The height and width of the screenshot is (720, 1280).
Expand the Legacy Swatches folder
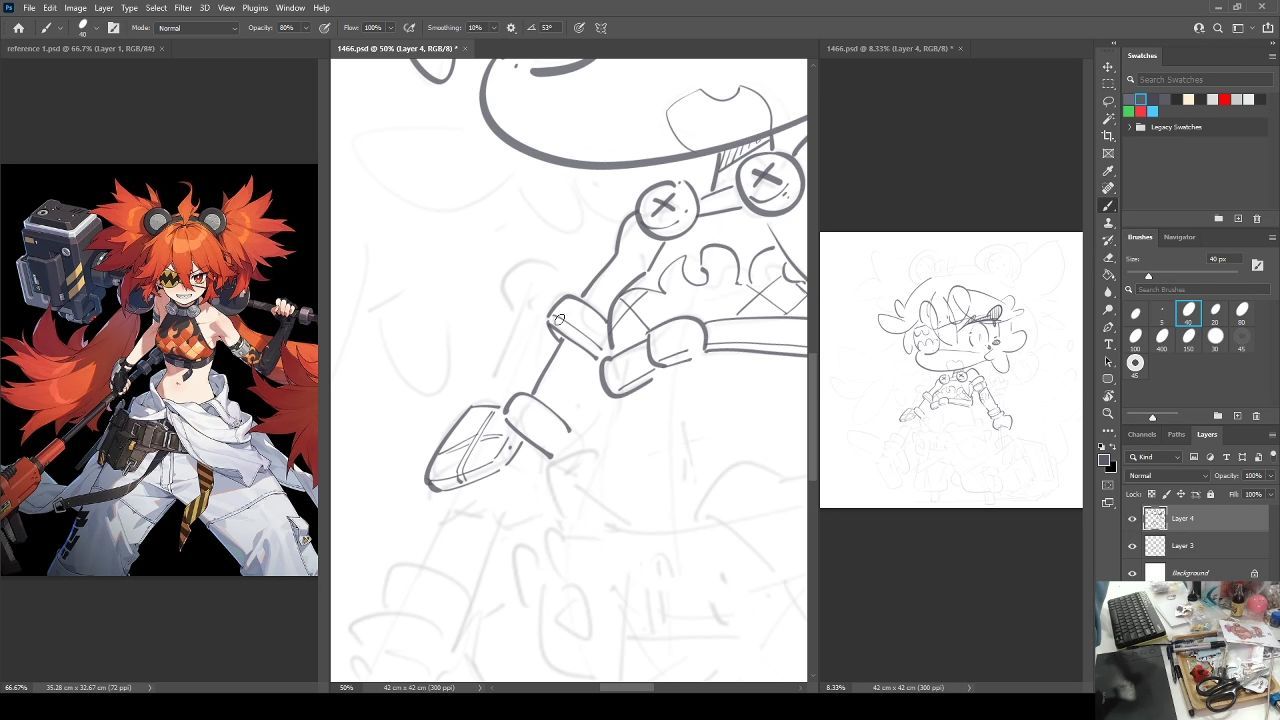(1130, 127)
